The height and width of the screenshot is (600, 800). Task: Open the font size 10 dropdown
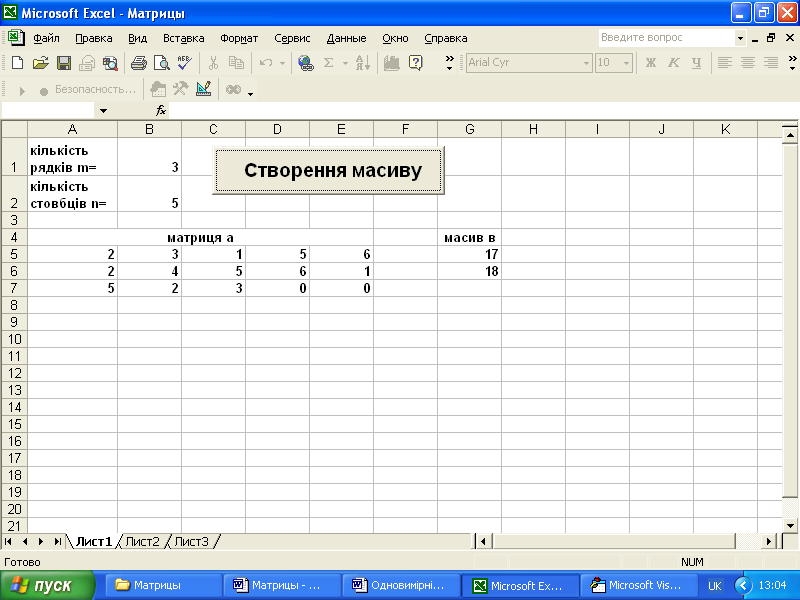click(626, 63)
